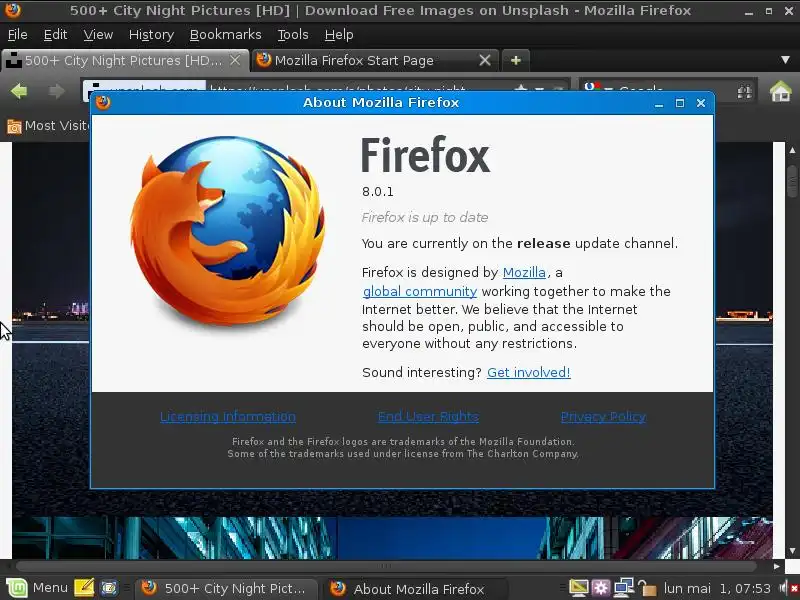800x600 pixels.
Task: Click the Get involved! link
Action: click(529, 372)
